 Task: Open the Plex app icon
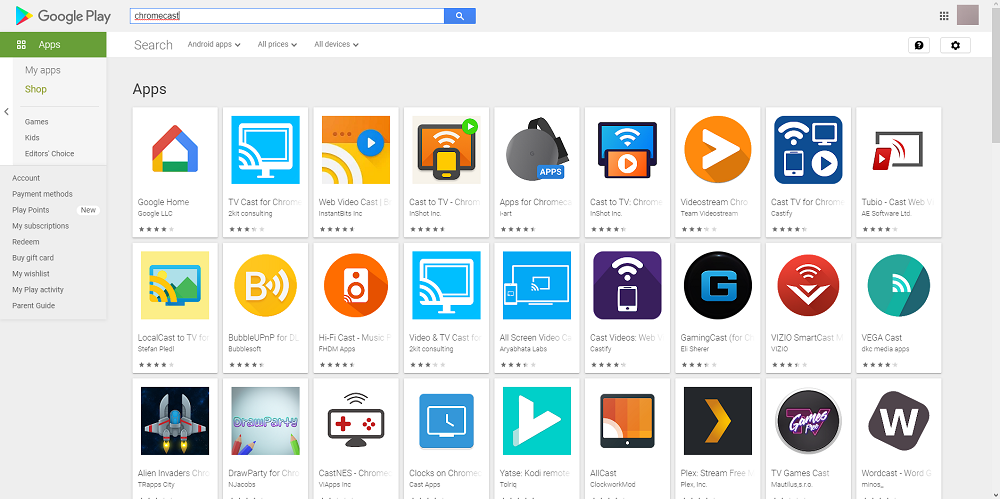(717, 421)
